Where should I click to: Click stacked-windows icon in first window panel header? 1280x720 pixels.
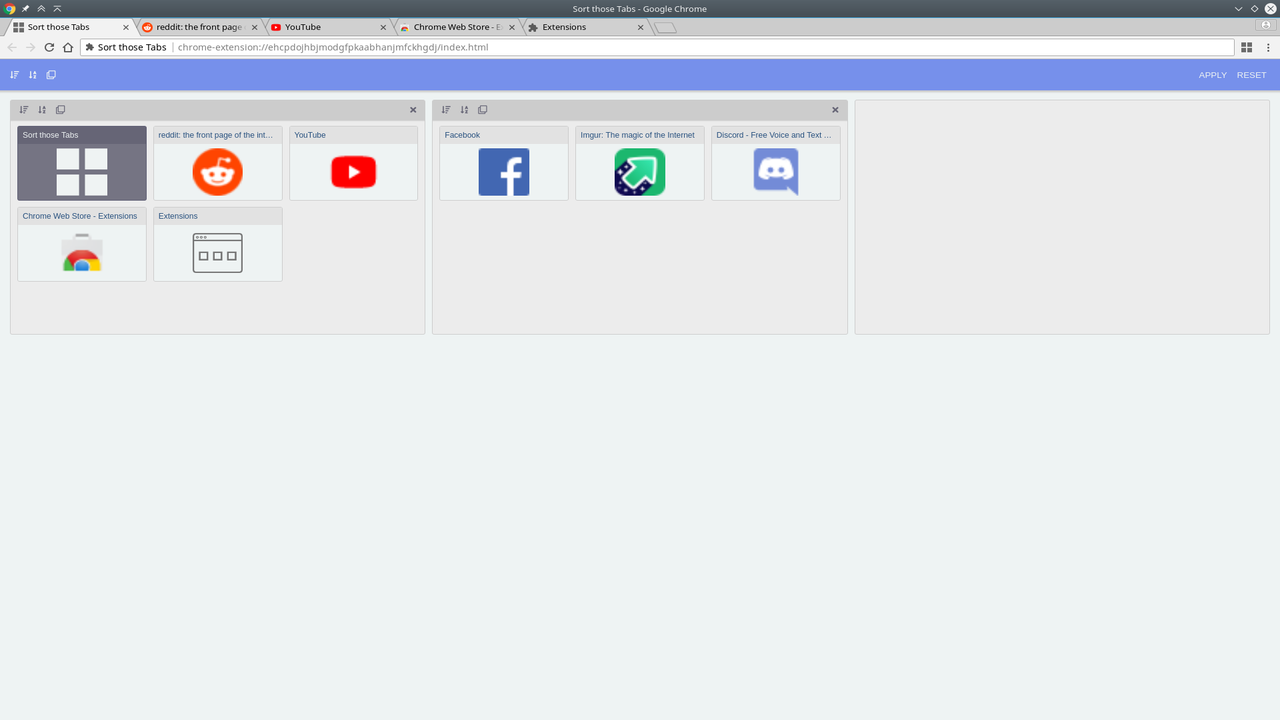pyautogui.click(x=60, y=110)
